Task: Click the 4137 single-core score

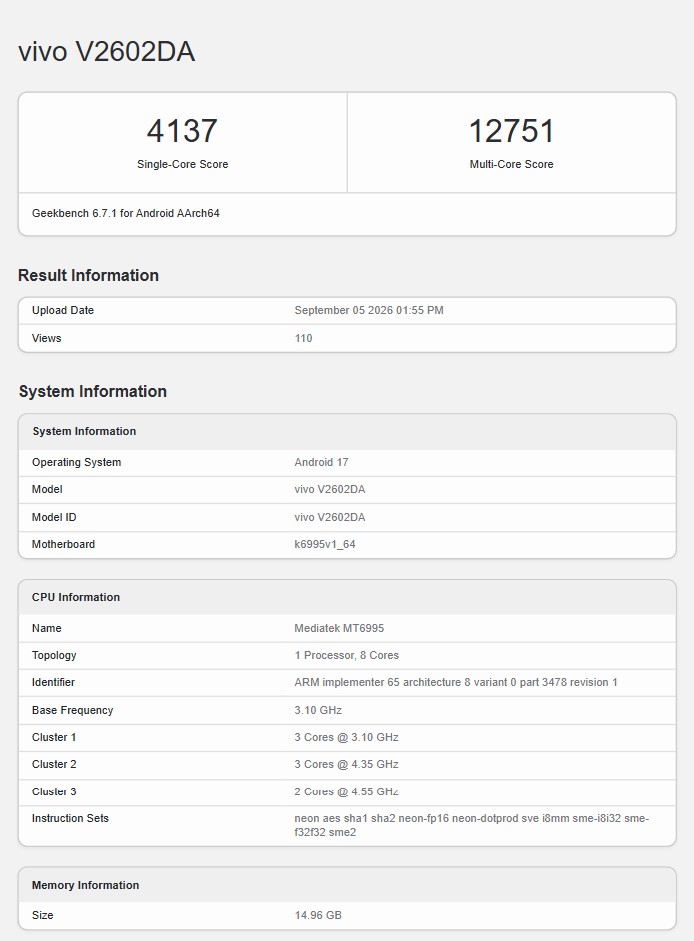Action: pos(182,131)
